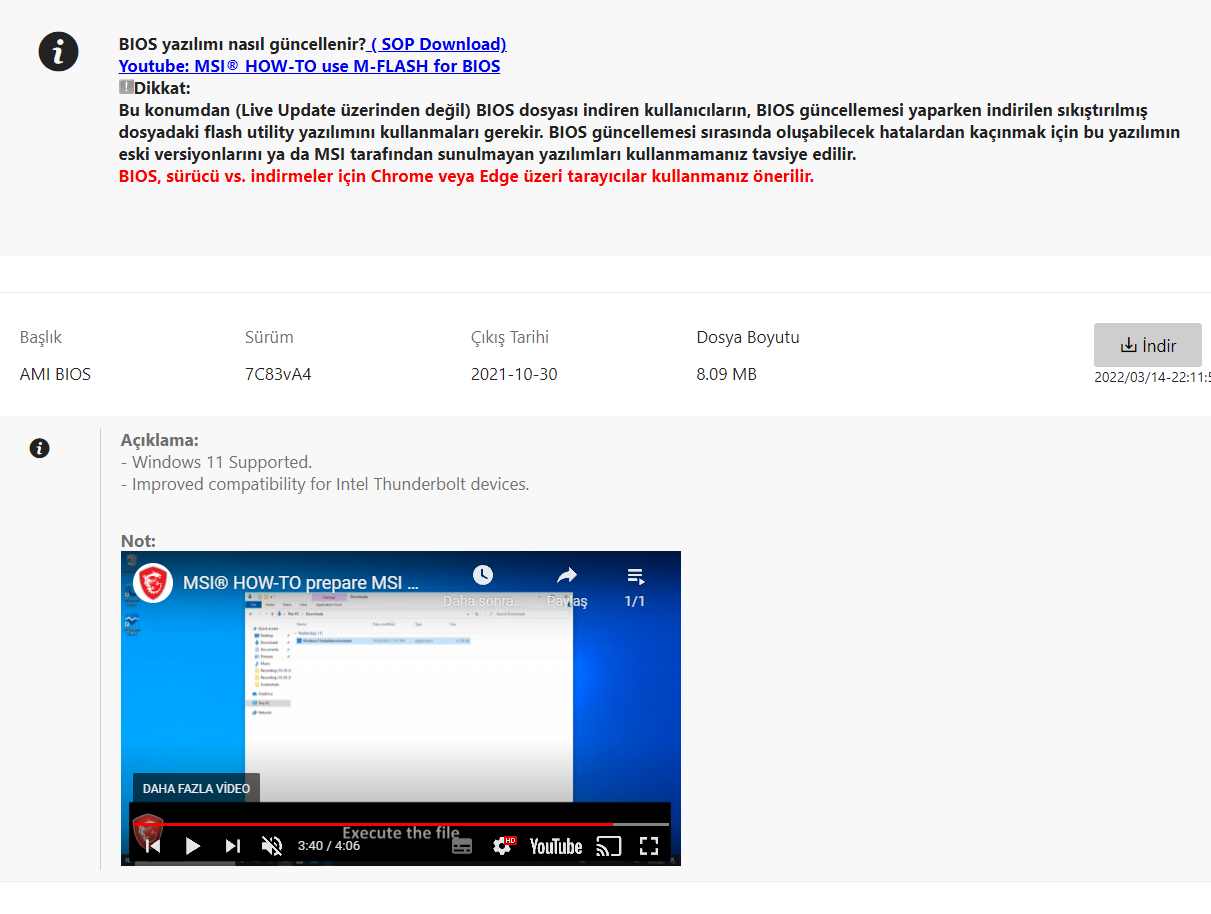This screenshot has height=914, width=1211.
Task: Click the large info icon at top
Action: point(58,50)
